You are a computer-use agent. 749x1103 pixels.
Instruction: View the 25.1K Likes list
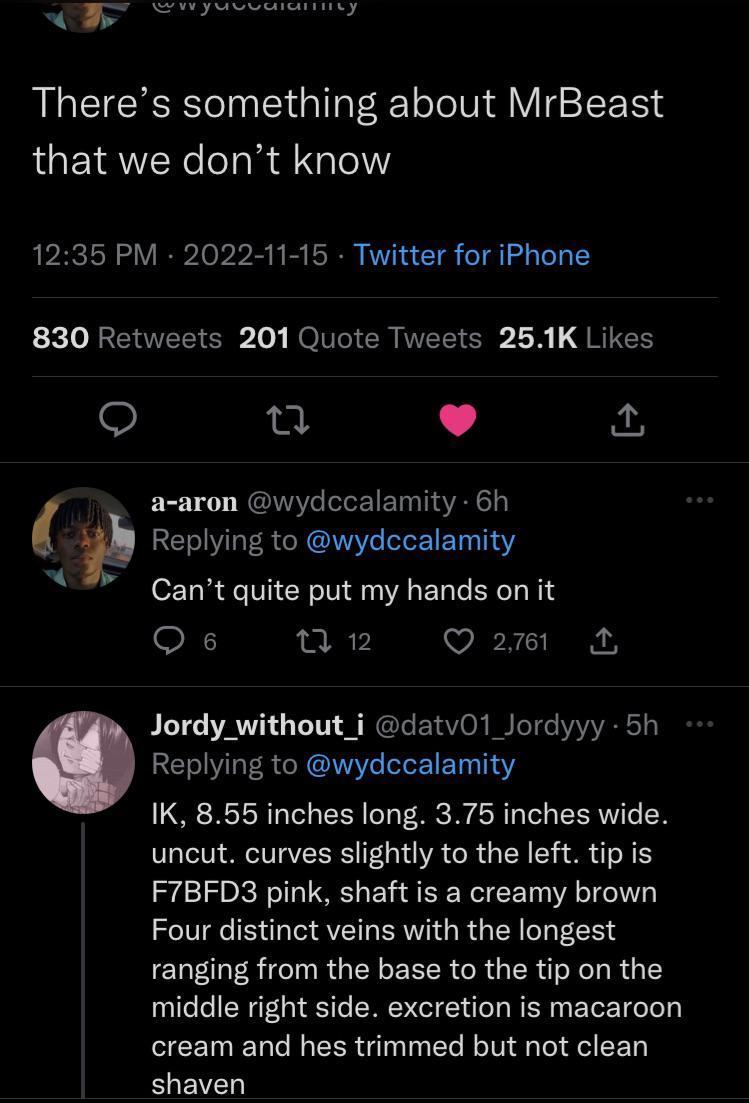pyautogui.click(x=575, y=338)
